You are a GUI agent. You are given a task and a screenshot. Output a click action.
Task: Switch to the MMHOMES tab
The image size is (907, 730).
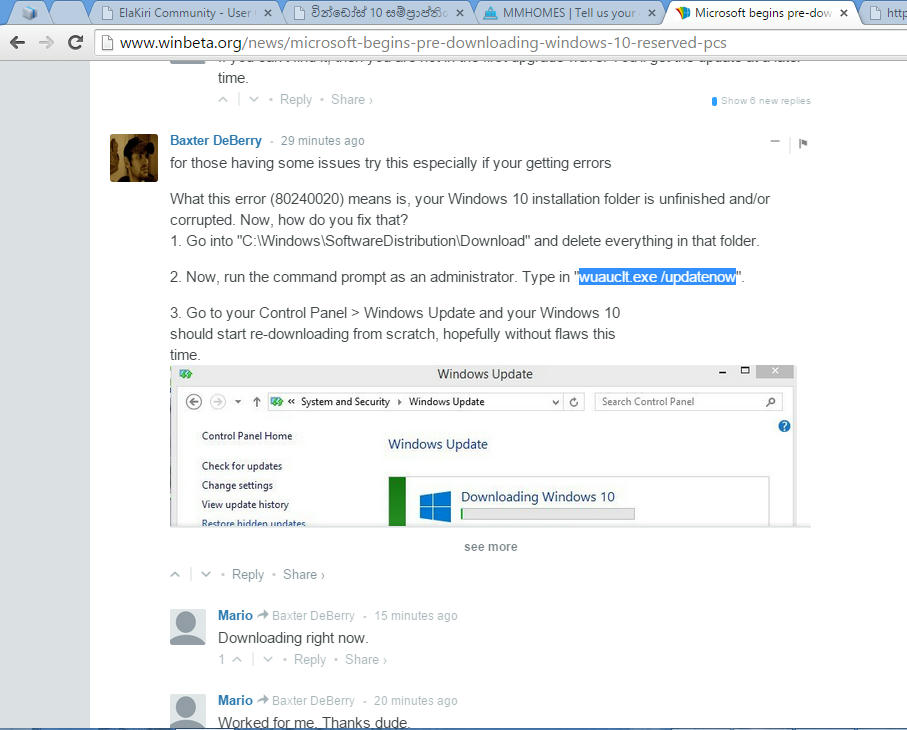[x=568, y=13]
